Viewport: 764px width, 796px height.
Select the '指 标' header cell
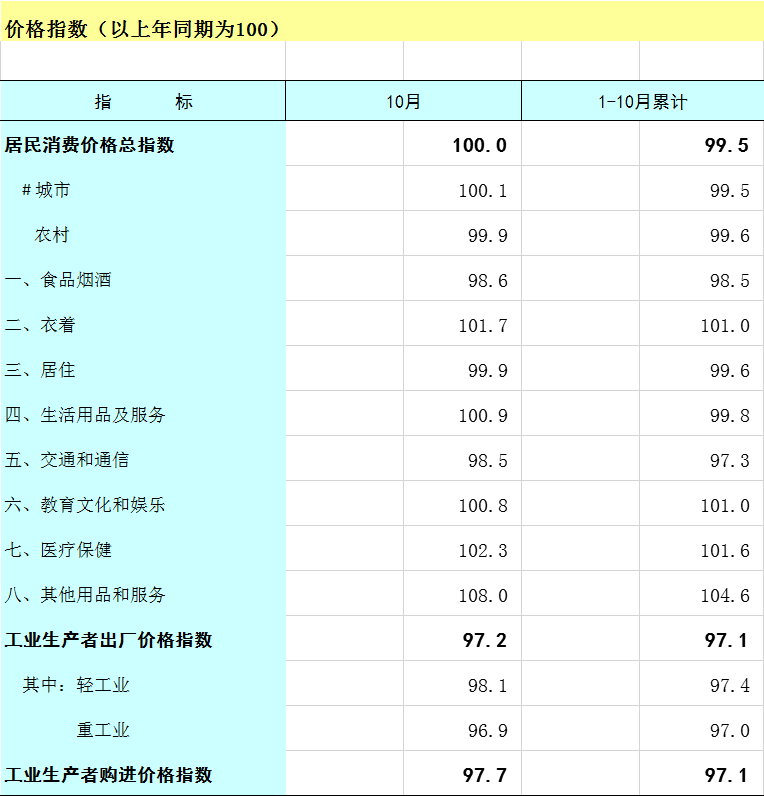pyautogui.click(x=143, y=102)
